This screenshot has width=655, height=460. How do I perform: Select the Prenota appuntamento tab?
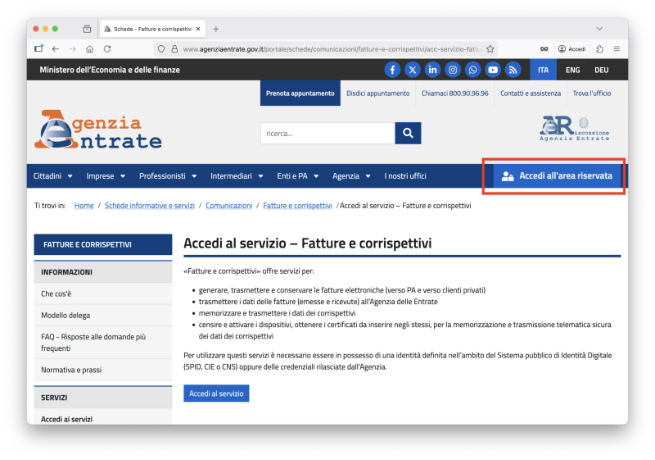point(300,93)
